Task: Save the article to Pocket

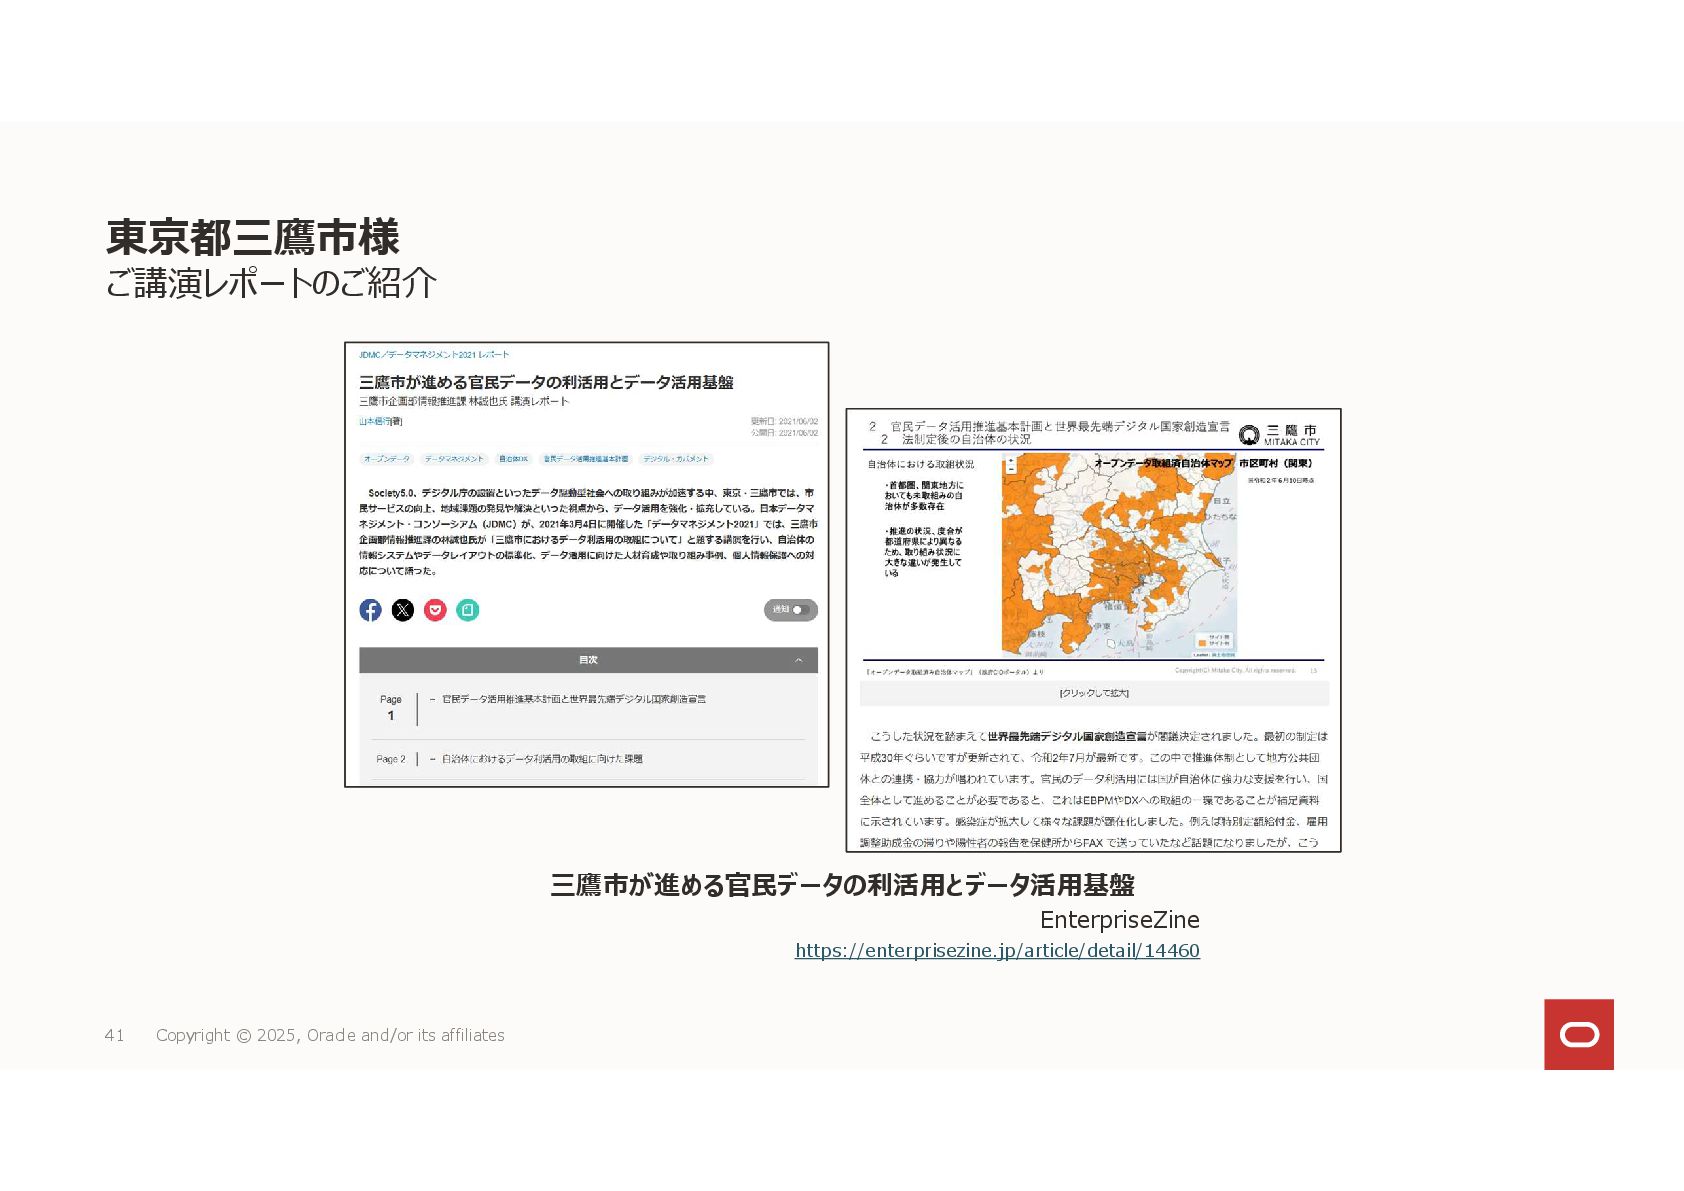Action: [435, 610]
